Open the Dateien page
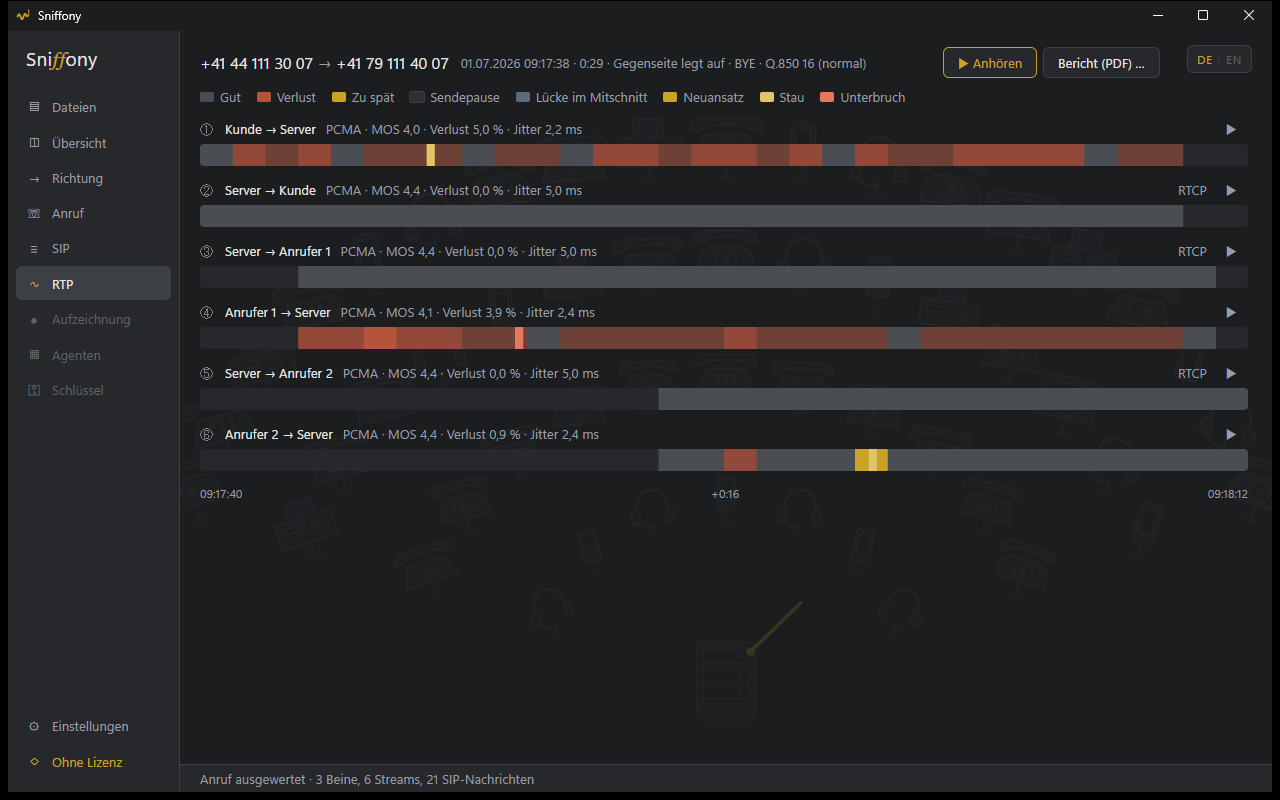Viewport: 1280px width, 800px height. click(x=93, y=107)
